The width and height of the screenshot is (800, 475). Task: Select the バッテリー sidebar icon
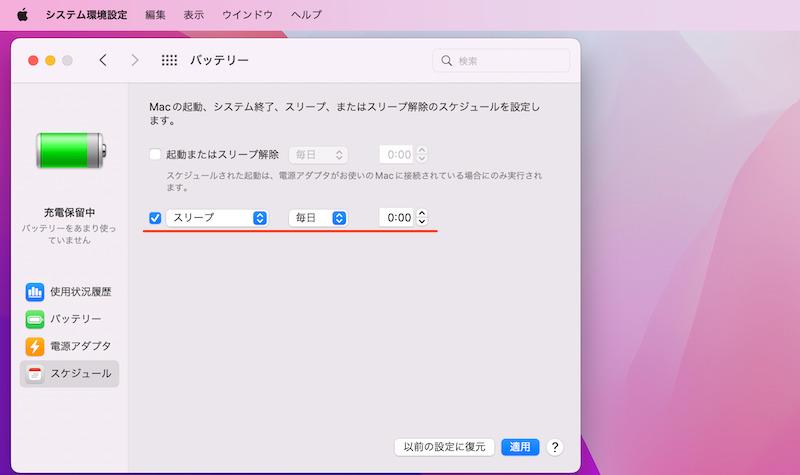[x=35, y=319]
